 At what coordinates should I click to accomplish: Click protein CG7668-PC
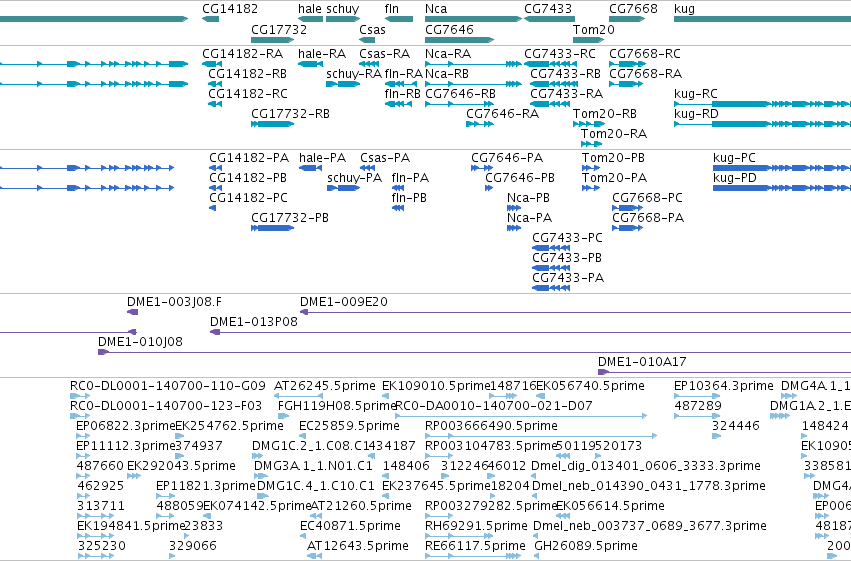[647, 198]
